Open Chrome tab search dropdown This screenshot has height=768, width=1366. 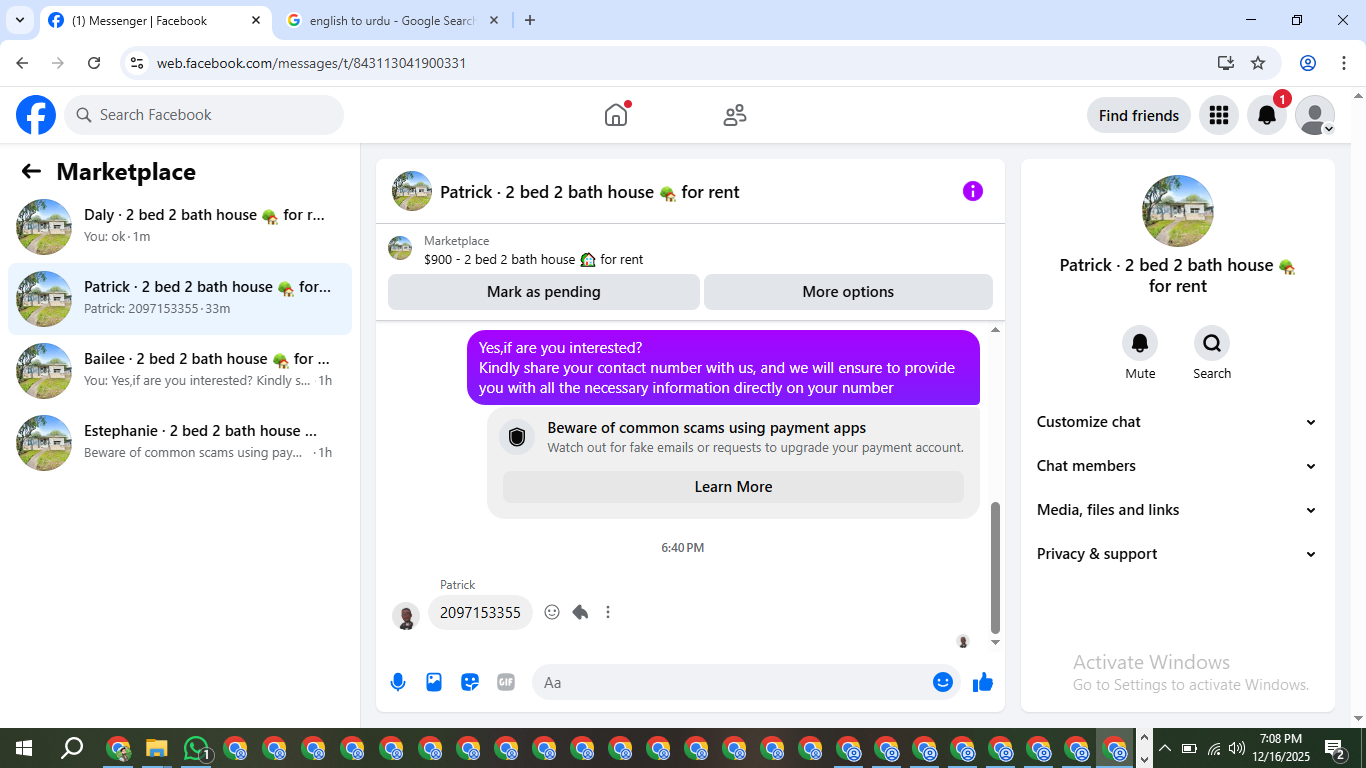(20, 20)
